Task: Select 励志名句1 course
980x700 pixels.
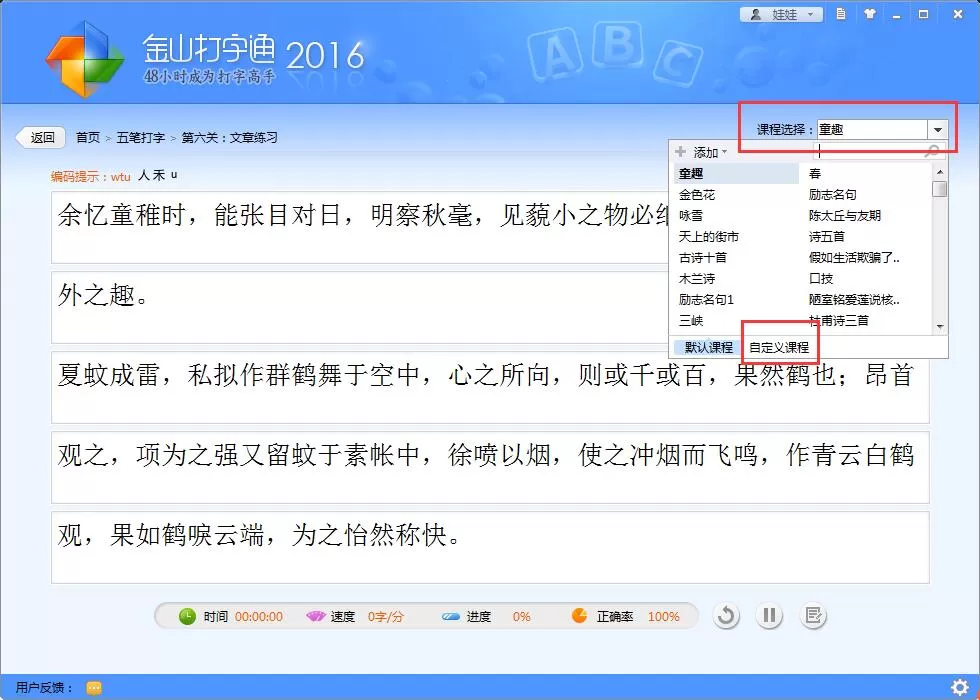Action: [706, 300]
